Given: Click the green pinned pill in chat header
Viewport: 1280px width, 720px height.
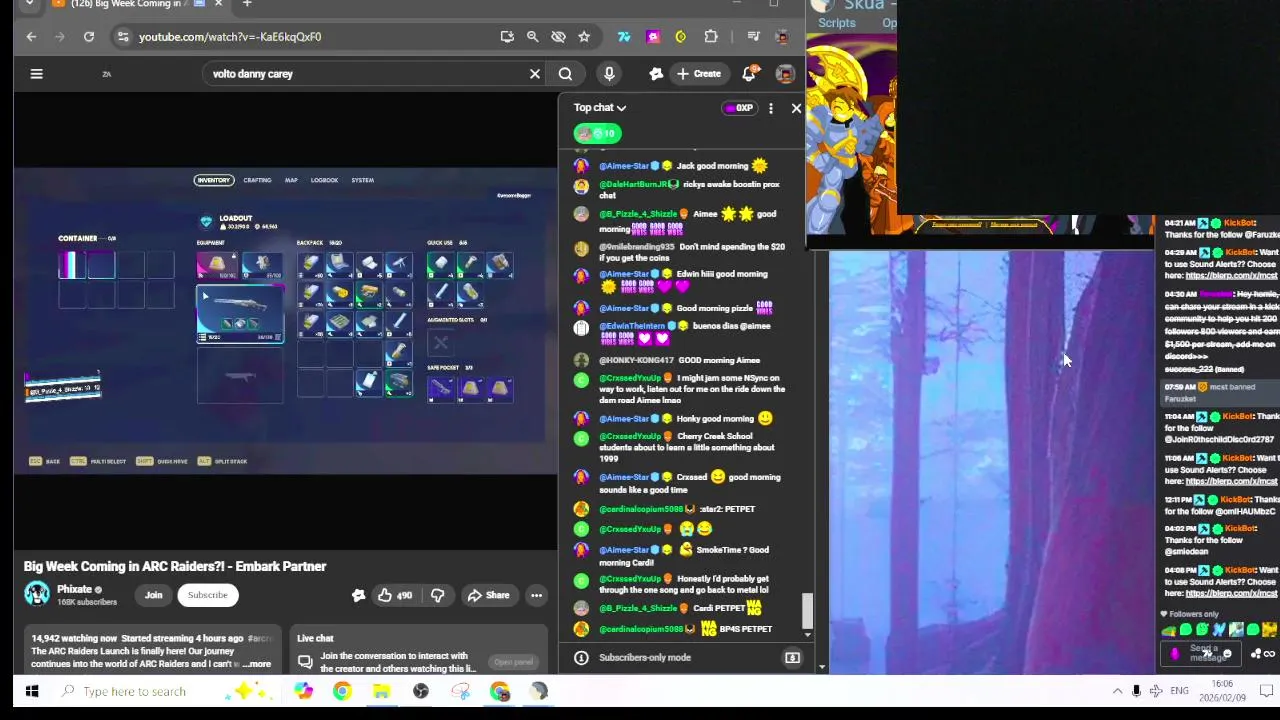Looking at the screenshot, I should click(597, 133).
